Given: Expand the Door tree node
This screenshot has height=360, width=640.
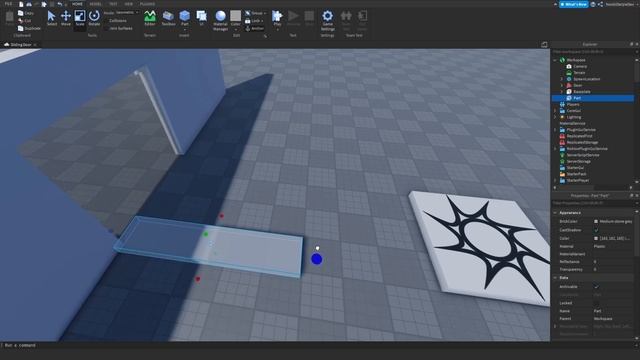Looking at the screenshot, I should coord(562,85).
